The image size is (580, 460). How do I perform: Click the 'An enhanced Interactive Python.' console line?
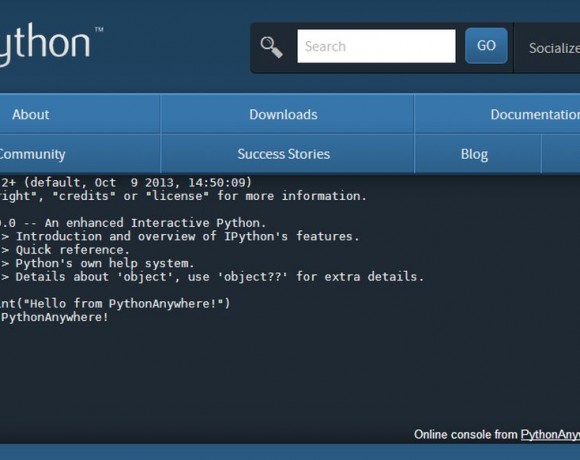(x=133, y=223)
